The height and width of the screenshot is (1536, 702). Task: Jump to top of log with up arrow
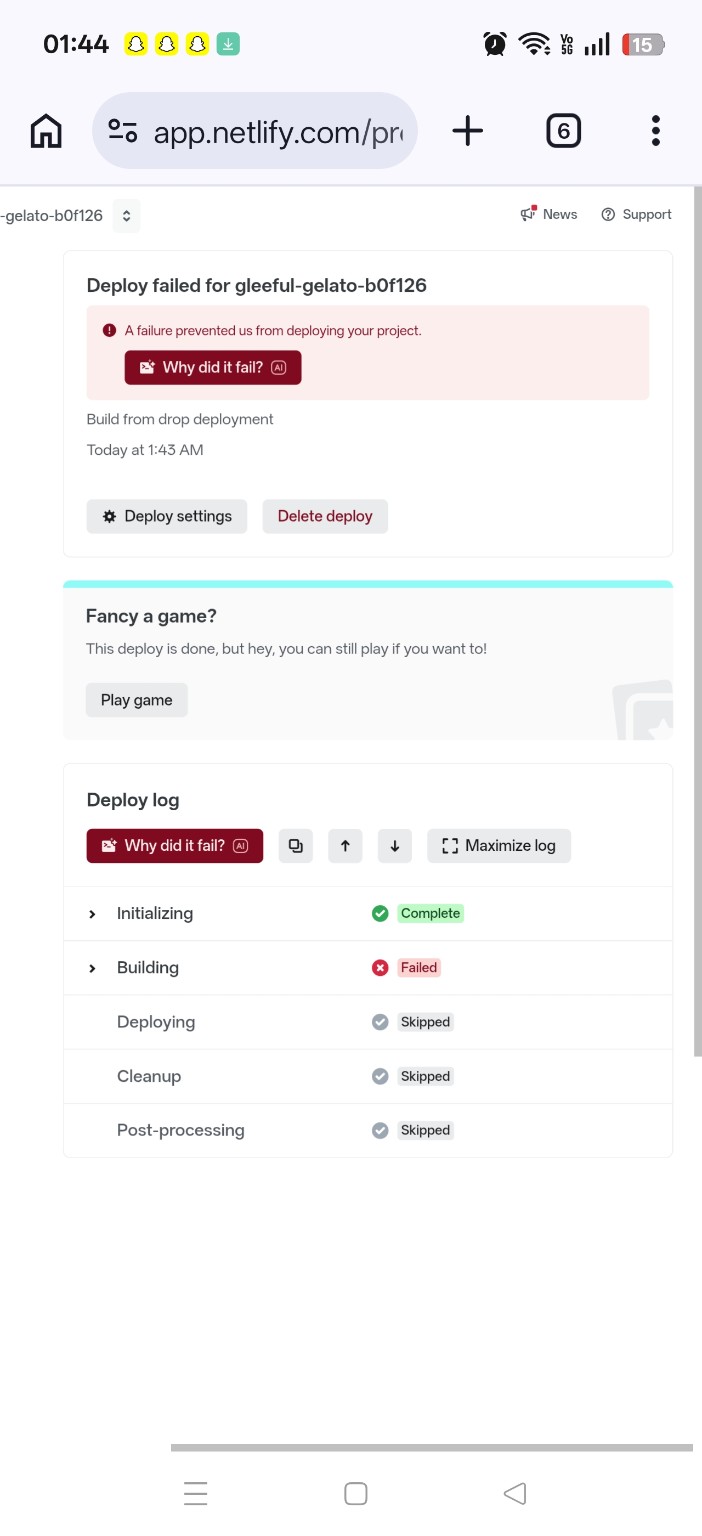tap(345, 846)
